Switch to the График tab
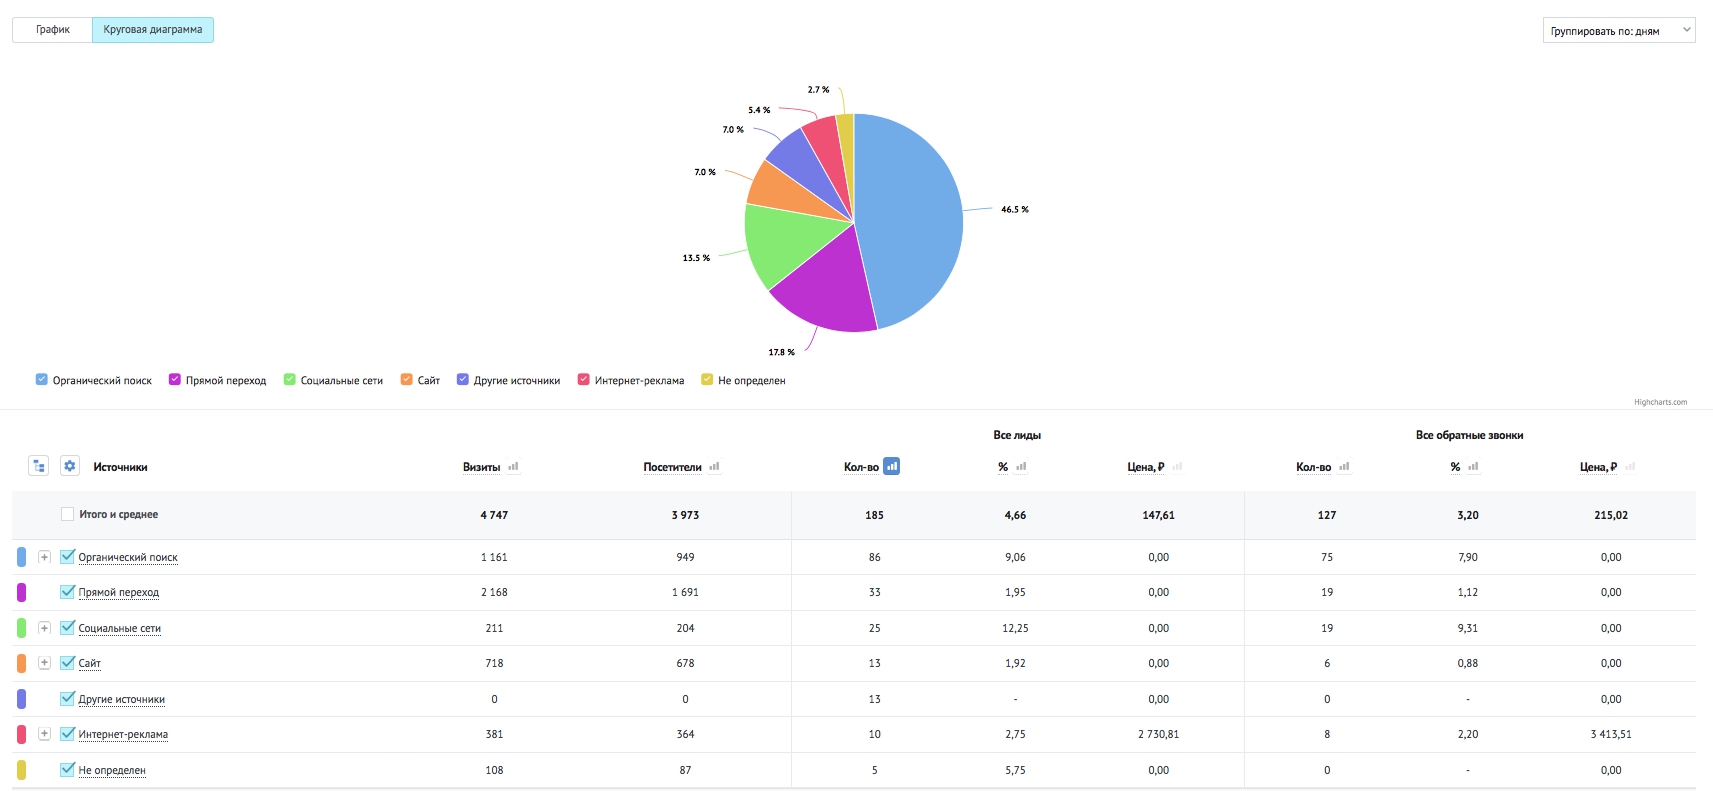The height and width of the screenshot is (791, 1713). 52,30
